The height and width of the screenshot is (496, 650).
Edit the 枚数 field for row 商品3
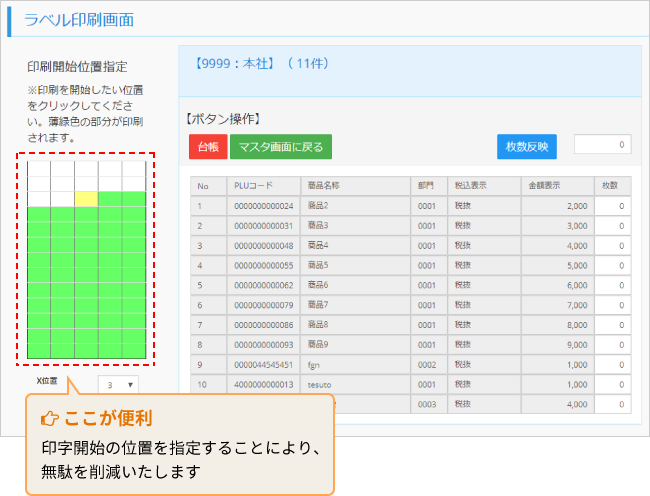click(613, 226)
